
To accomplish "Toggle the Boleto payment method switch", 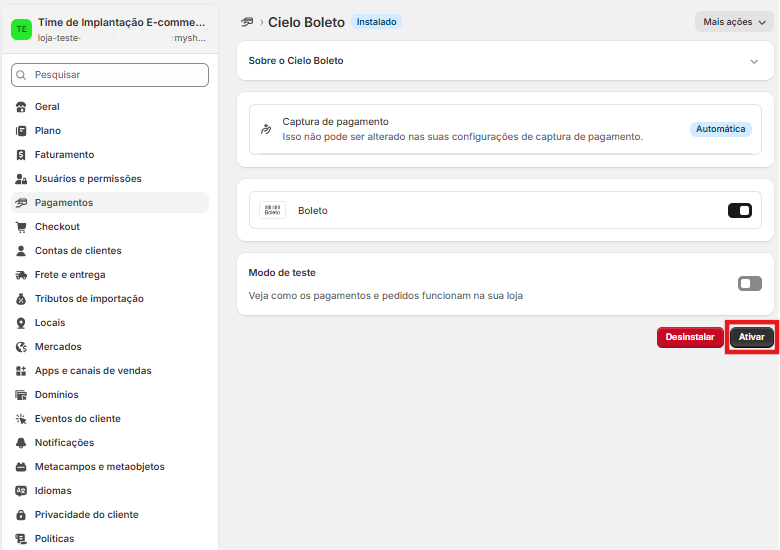I will 740,210.
